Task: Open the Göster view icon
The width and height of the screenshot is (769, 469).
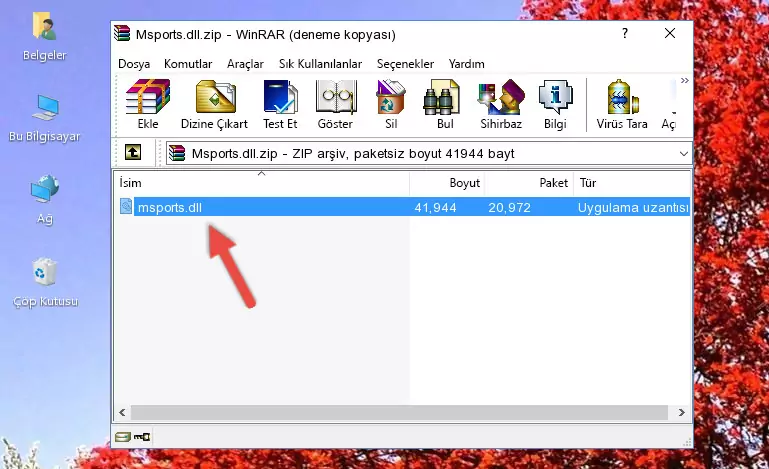Action: [x=335, y=104]
